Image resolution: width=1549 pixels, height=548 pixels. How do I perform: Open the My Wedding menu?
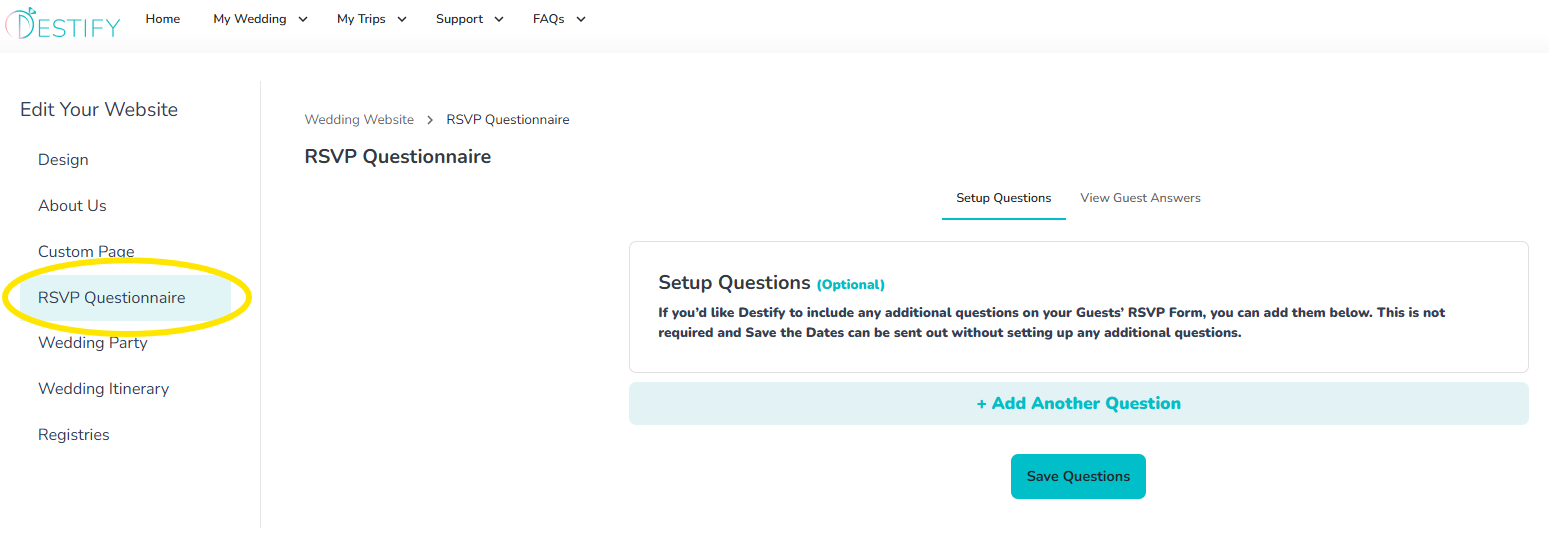(x=250, y=19)
